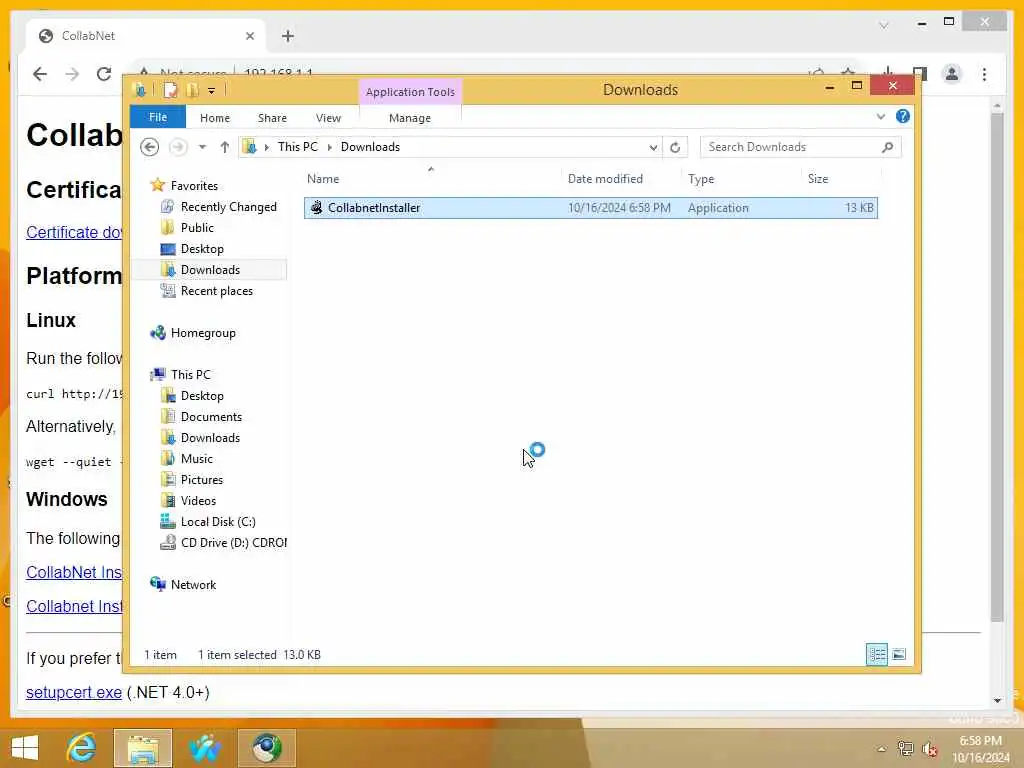The image size is (1024, 768).
Task: Sort by Date modified column
Action: tap(605, 179)
